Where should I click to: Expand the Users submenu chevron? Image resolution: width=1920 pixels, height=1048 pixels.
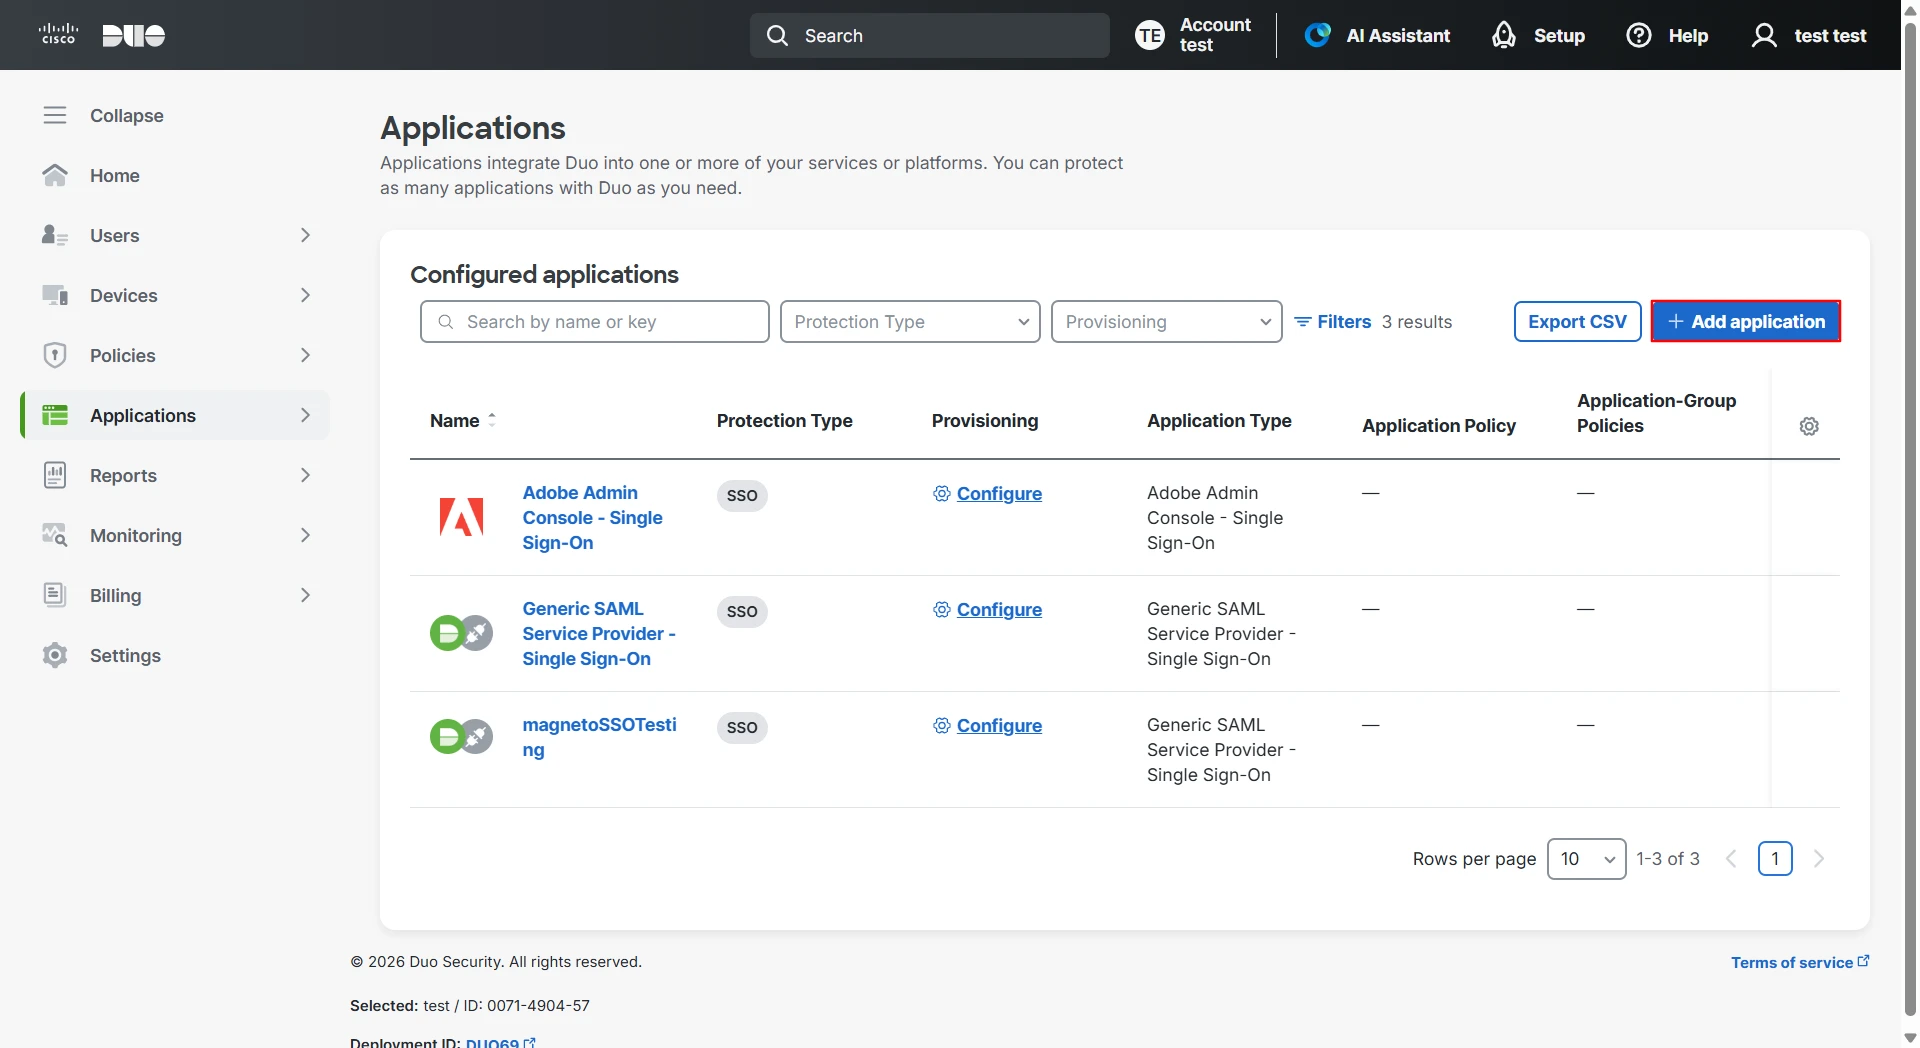coord(306,235)
